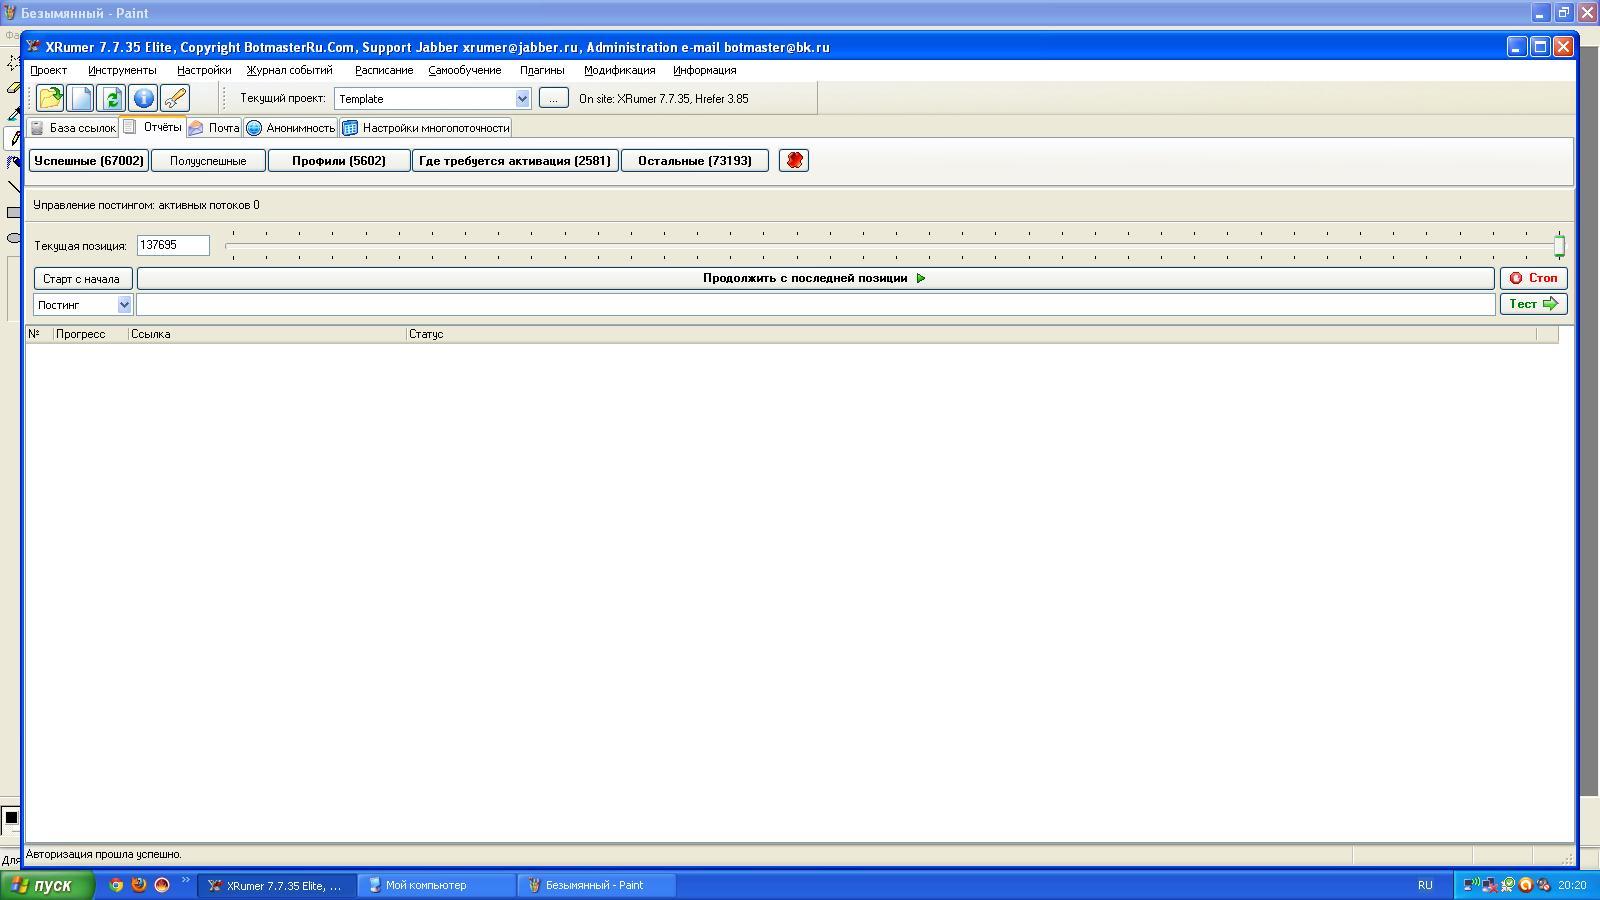
Task: Switch to Мой компьютер taskbar window
Action: [437, 885]
